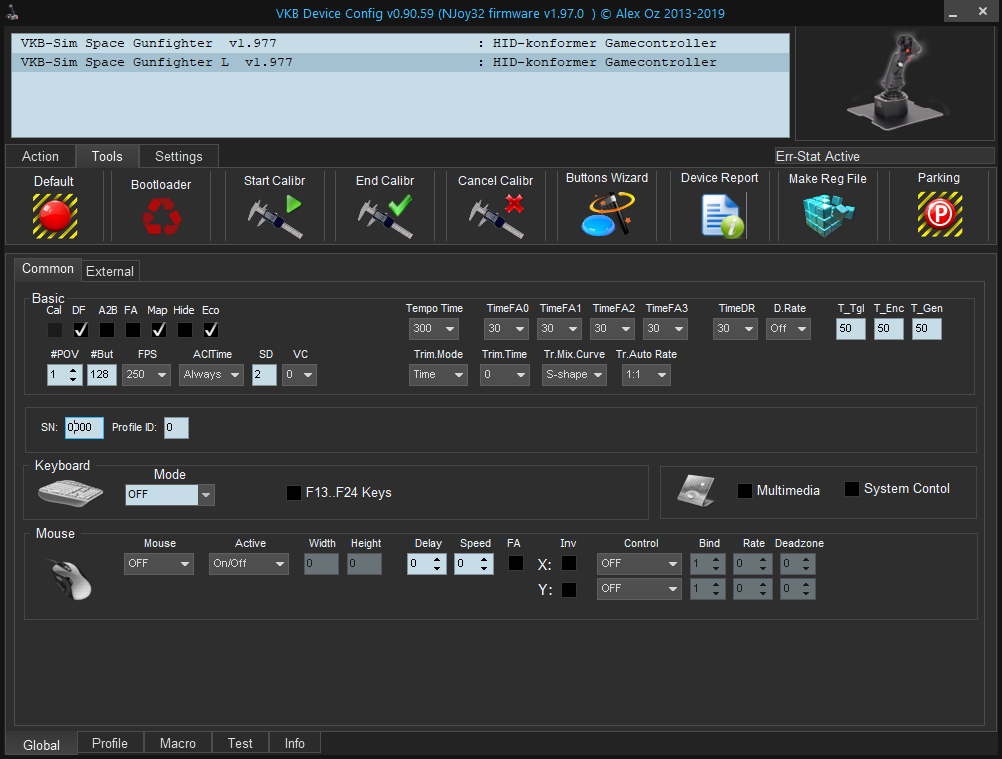Viewport: 1002px width, 759px height.
Task: Open the Test bottom tab
Action: pos(240,744)
